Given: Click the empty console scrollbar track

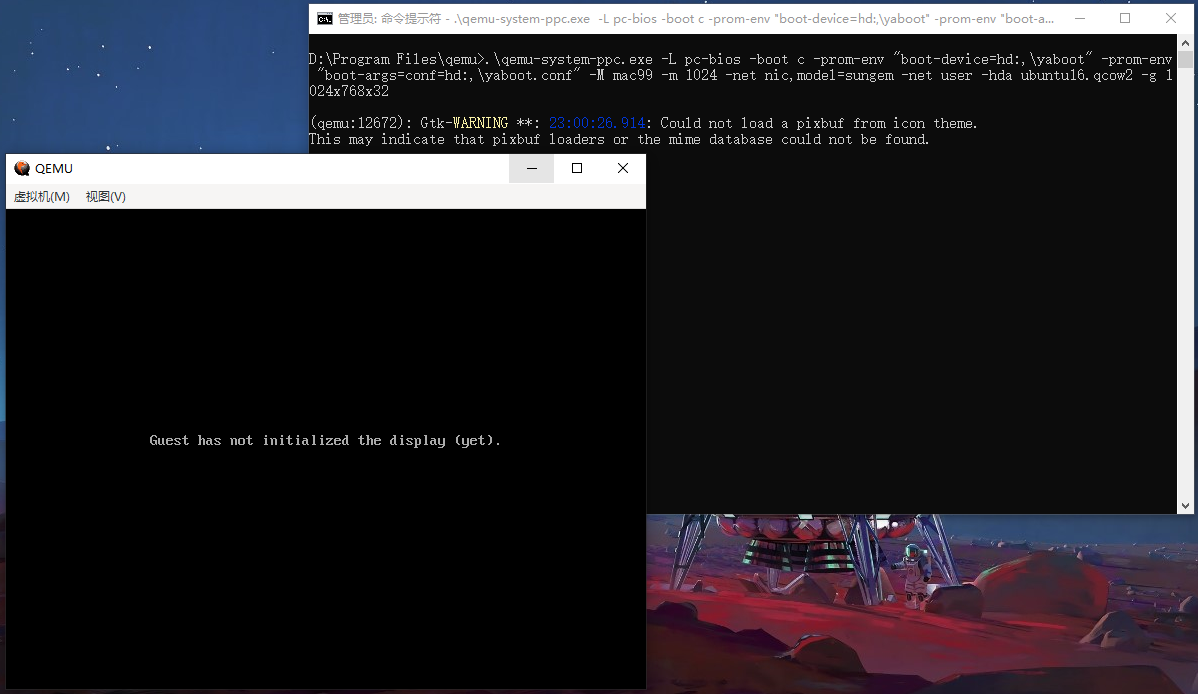Looking at the screenshot, I should 1185,283.
